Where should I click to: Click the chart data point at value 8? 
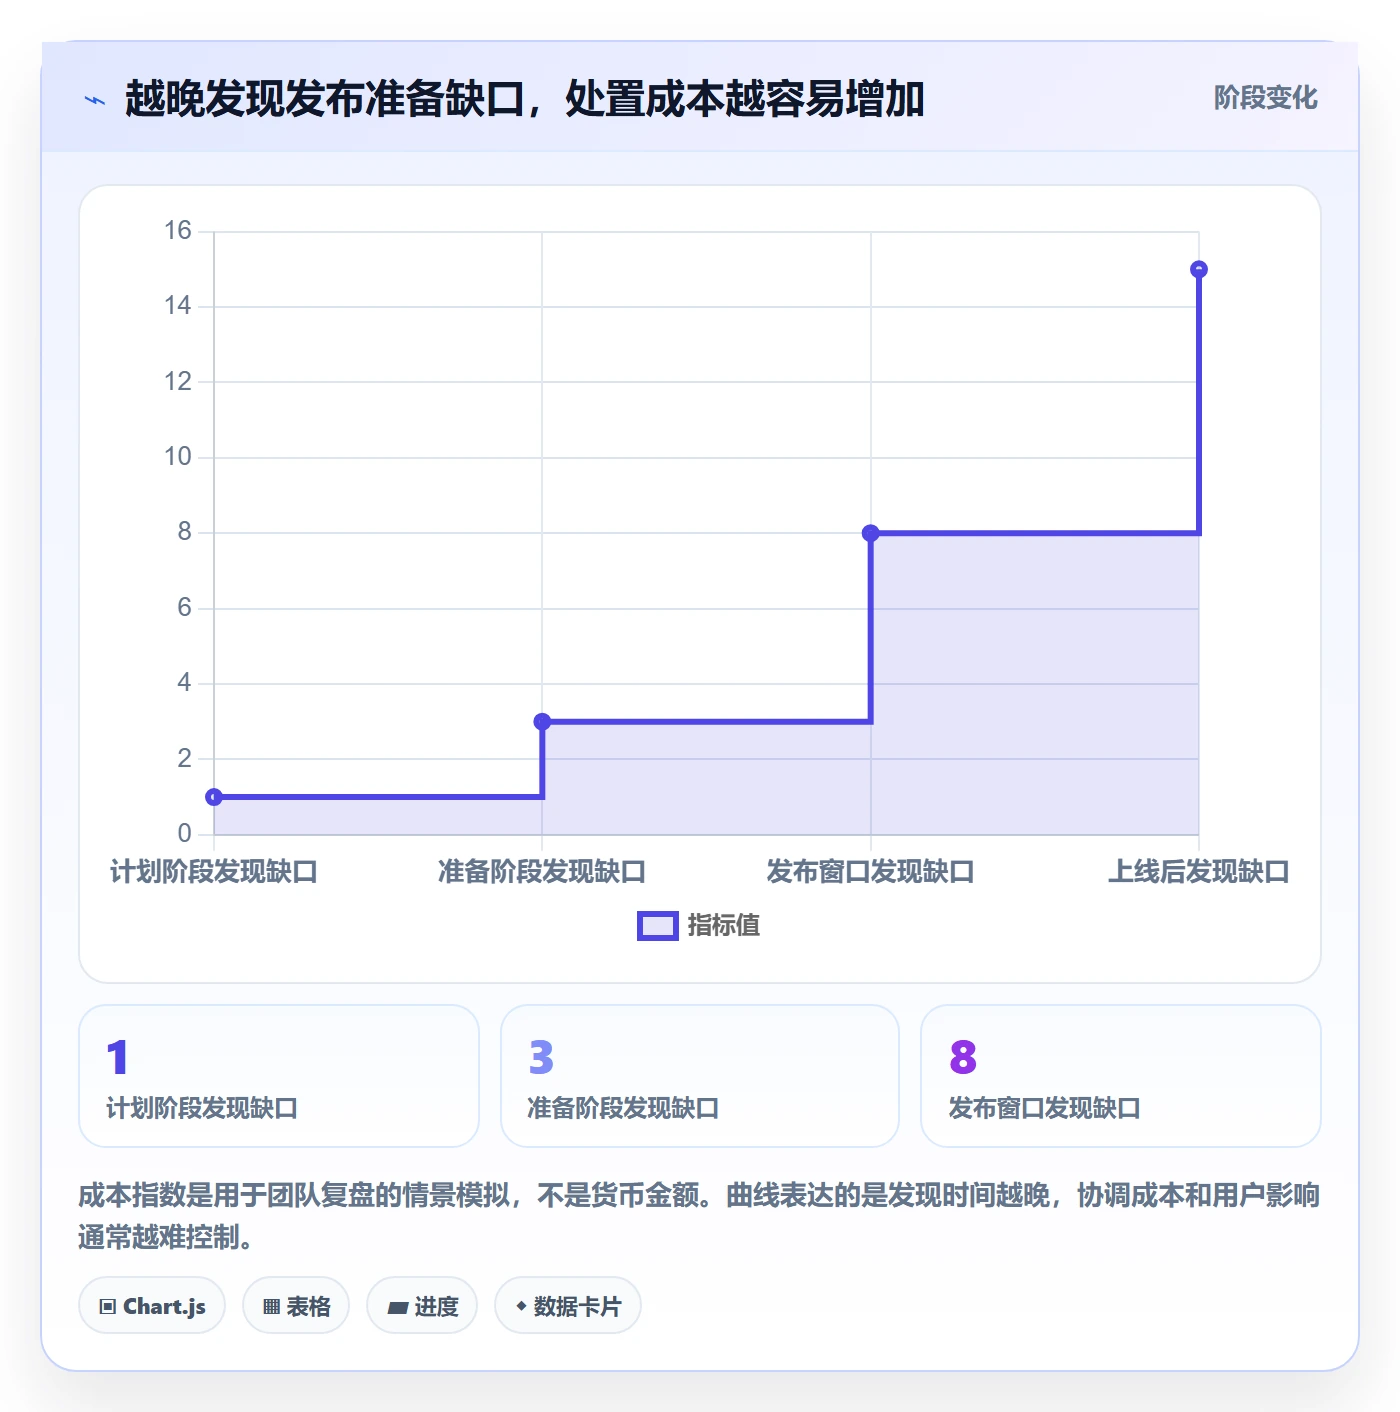[871, 533]
